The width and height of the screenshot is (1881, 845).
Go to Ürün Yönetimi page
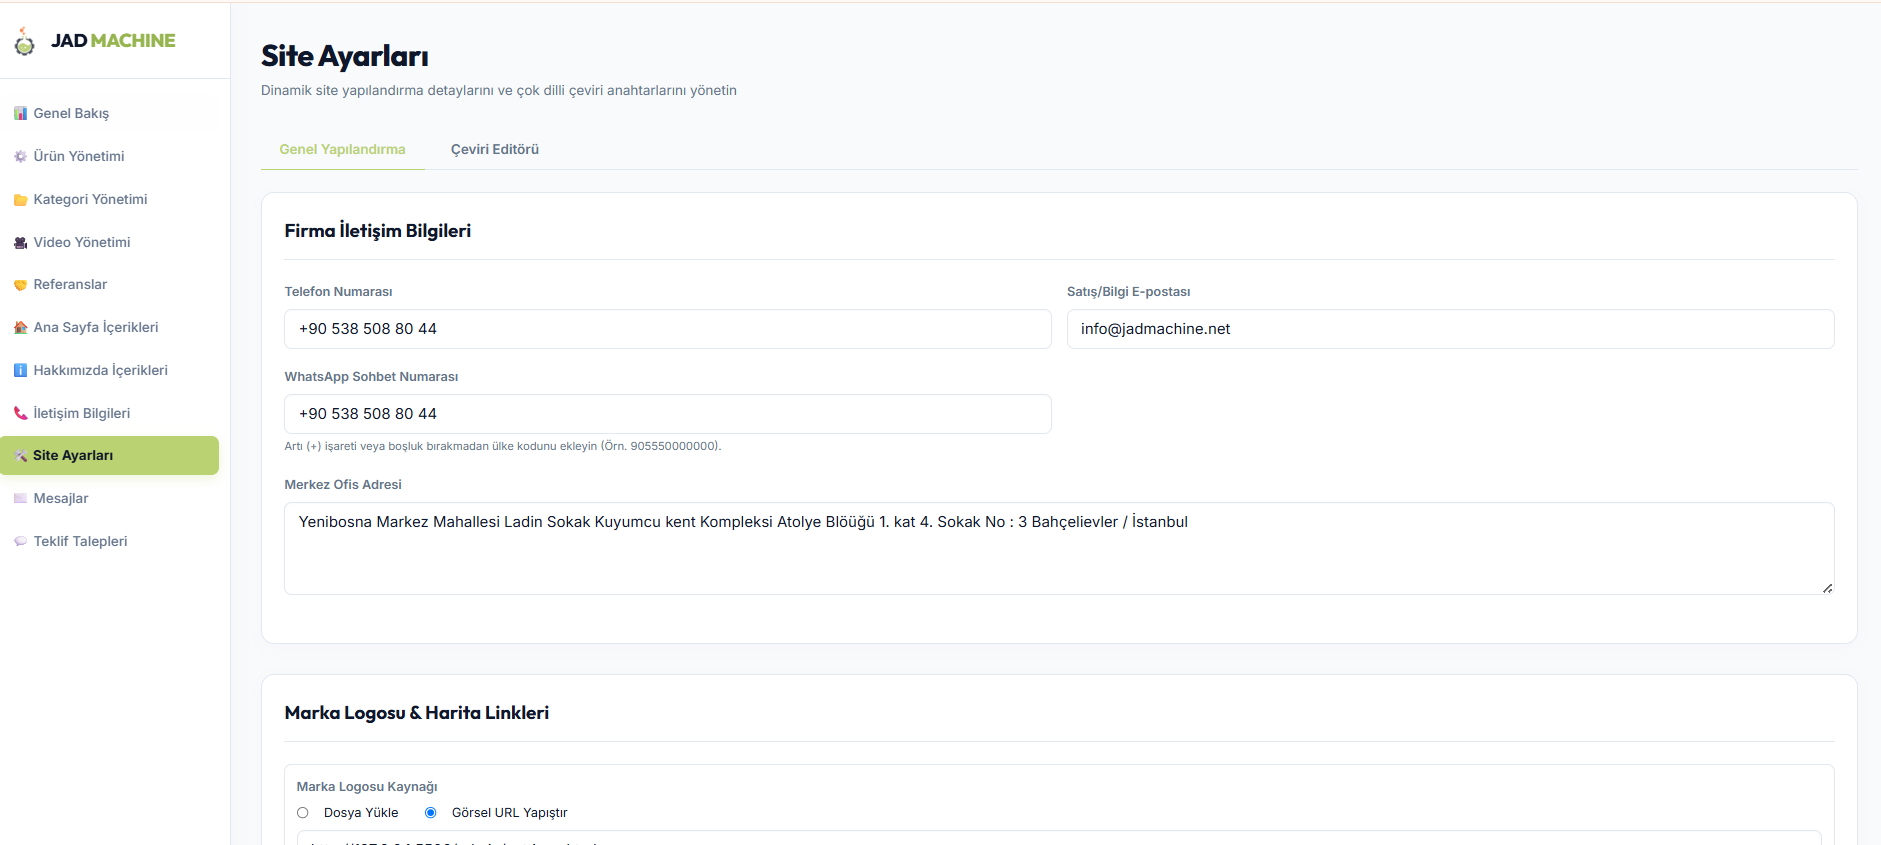110,157
